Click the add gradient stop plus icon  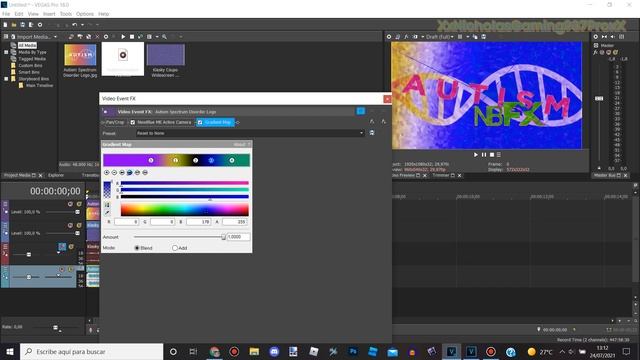tap(107, 173)
